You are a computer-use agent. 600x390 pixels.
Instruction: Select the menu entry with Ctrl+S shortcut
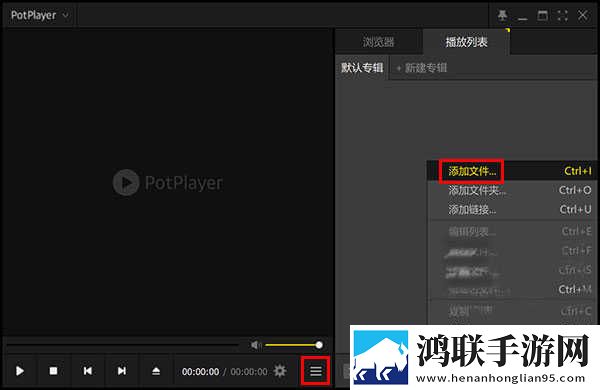coord(512,271)
